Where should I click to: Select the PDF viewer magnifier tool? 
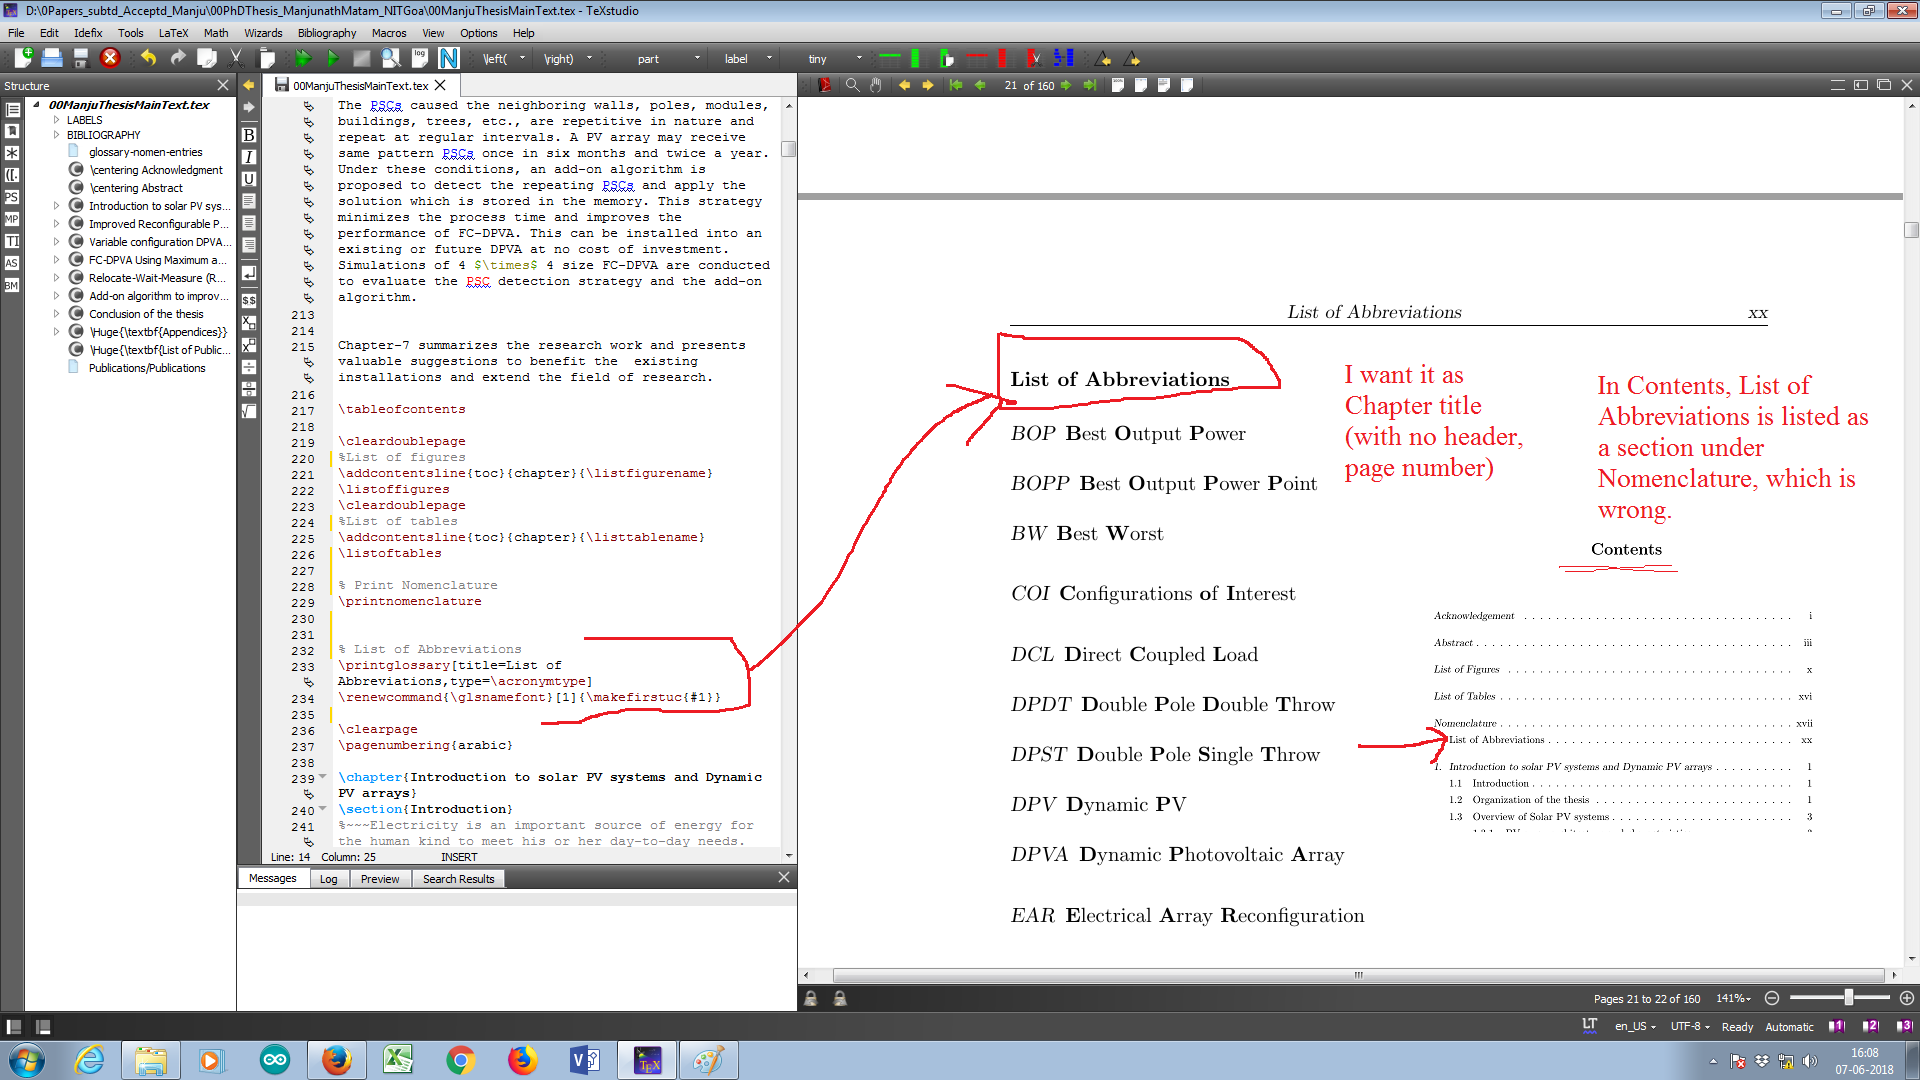point(852,85)
